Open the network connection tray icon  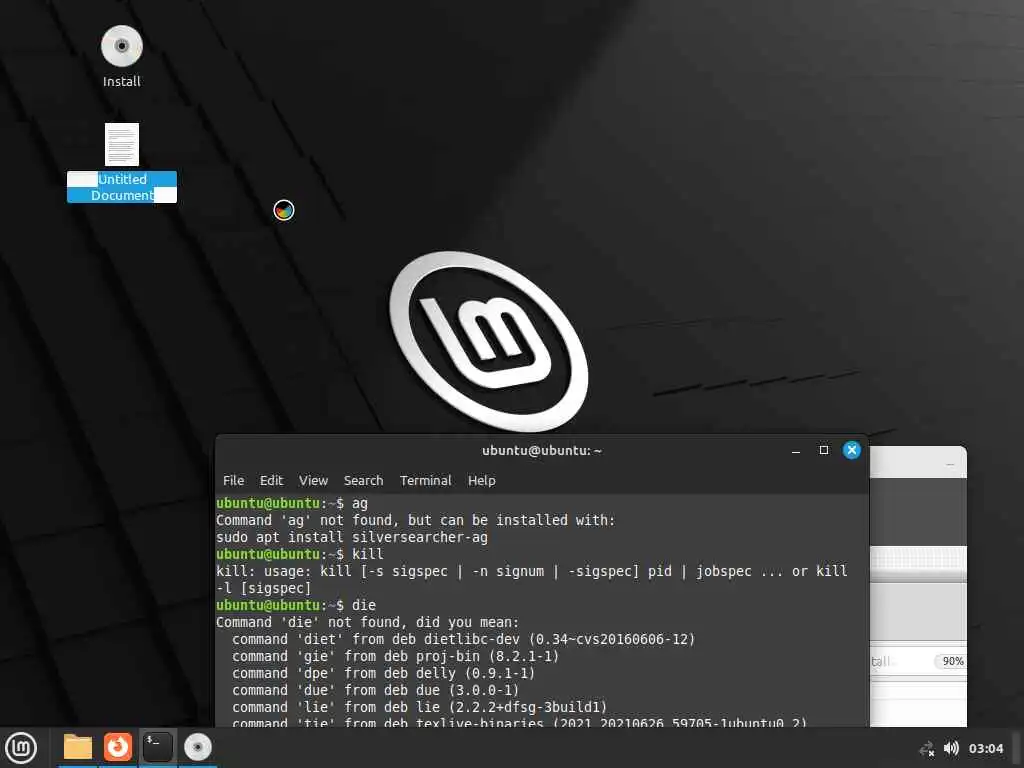(x=926, y=748)
